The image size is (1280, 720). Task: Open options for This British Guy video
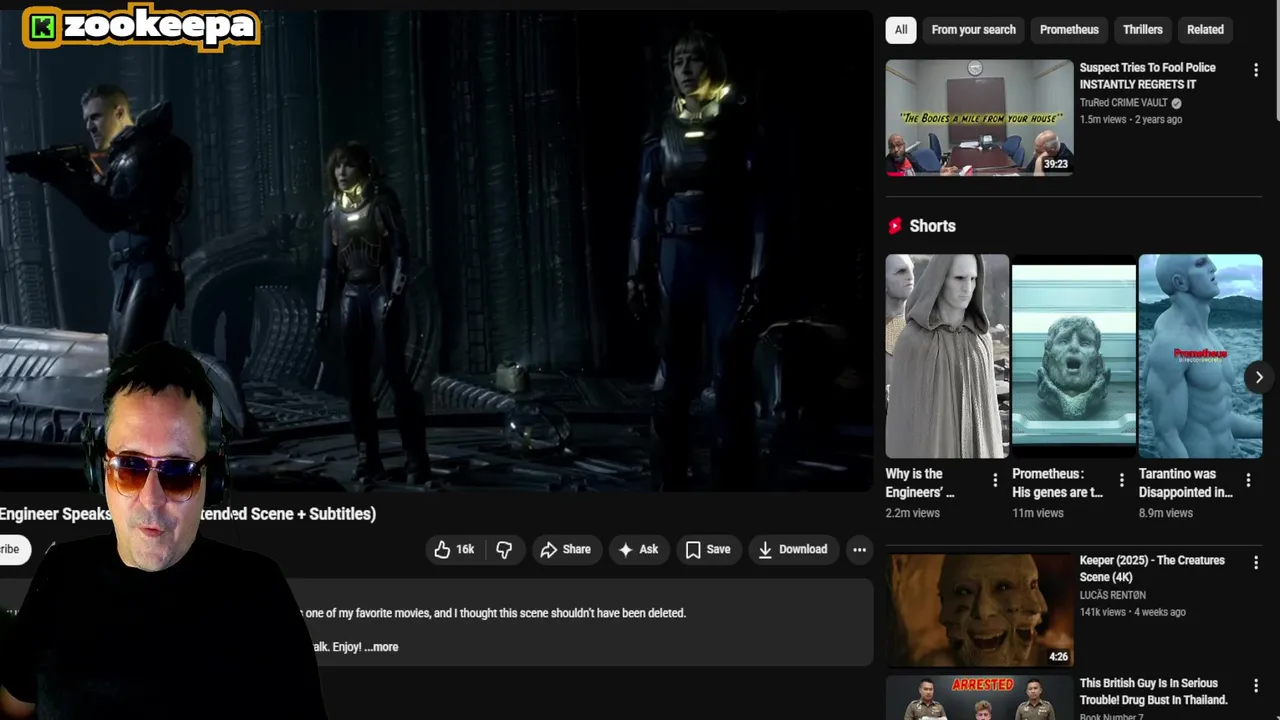[x=1256, y=686]
